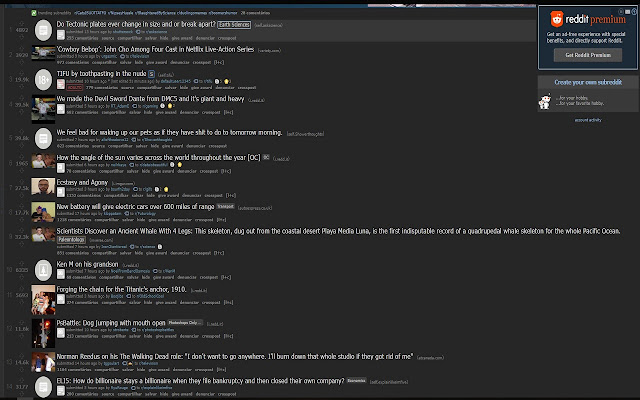Expand the Devil Sword Dante media preview
This screenshot has width=640, height=400.
pos(61,109)
